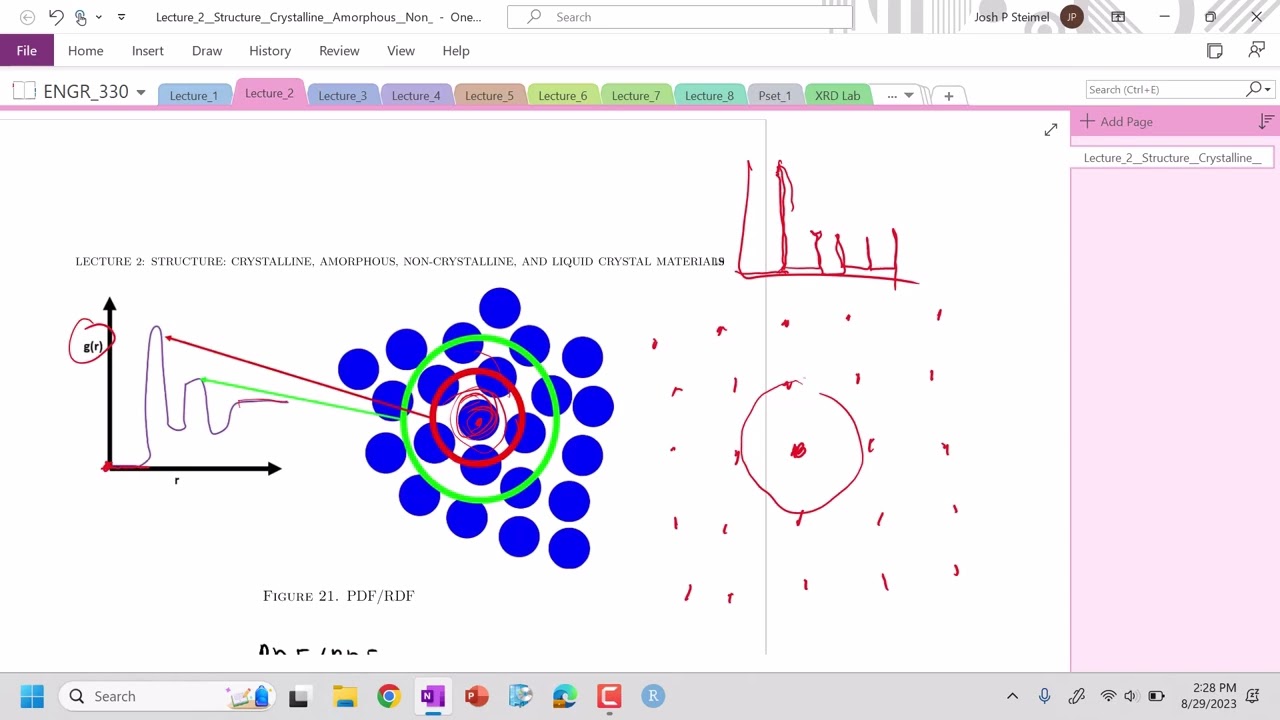Open PowerPoint from the taskbar

[x=477, y=696]
